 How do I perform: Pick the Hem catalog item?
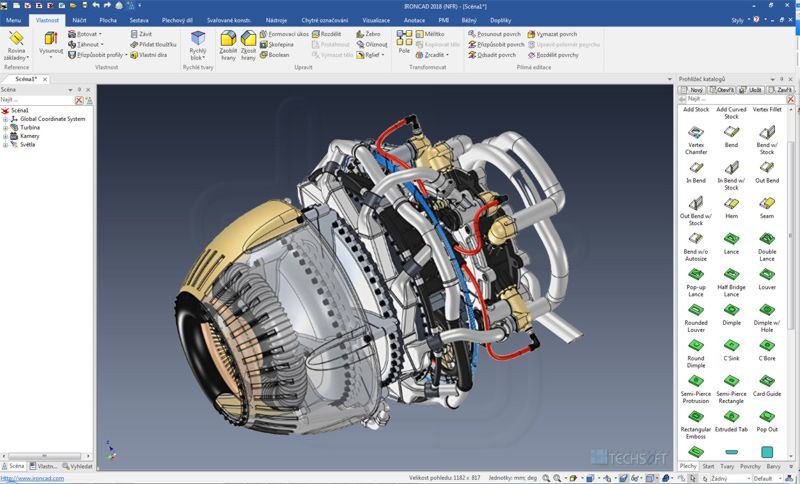pyautogui.click(x=731, y=208)
